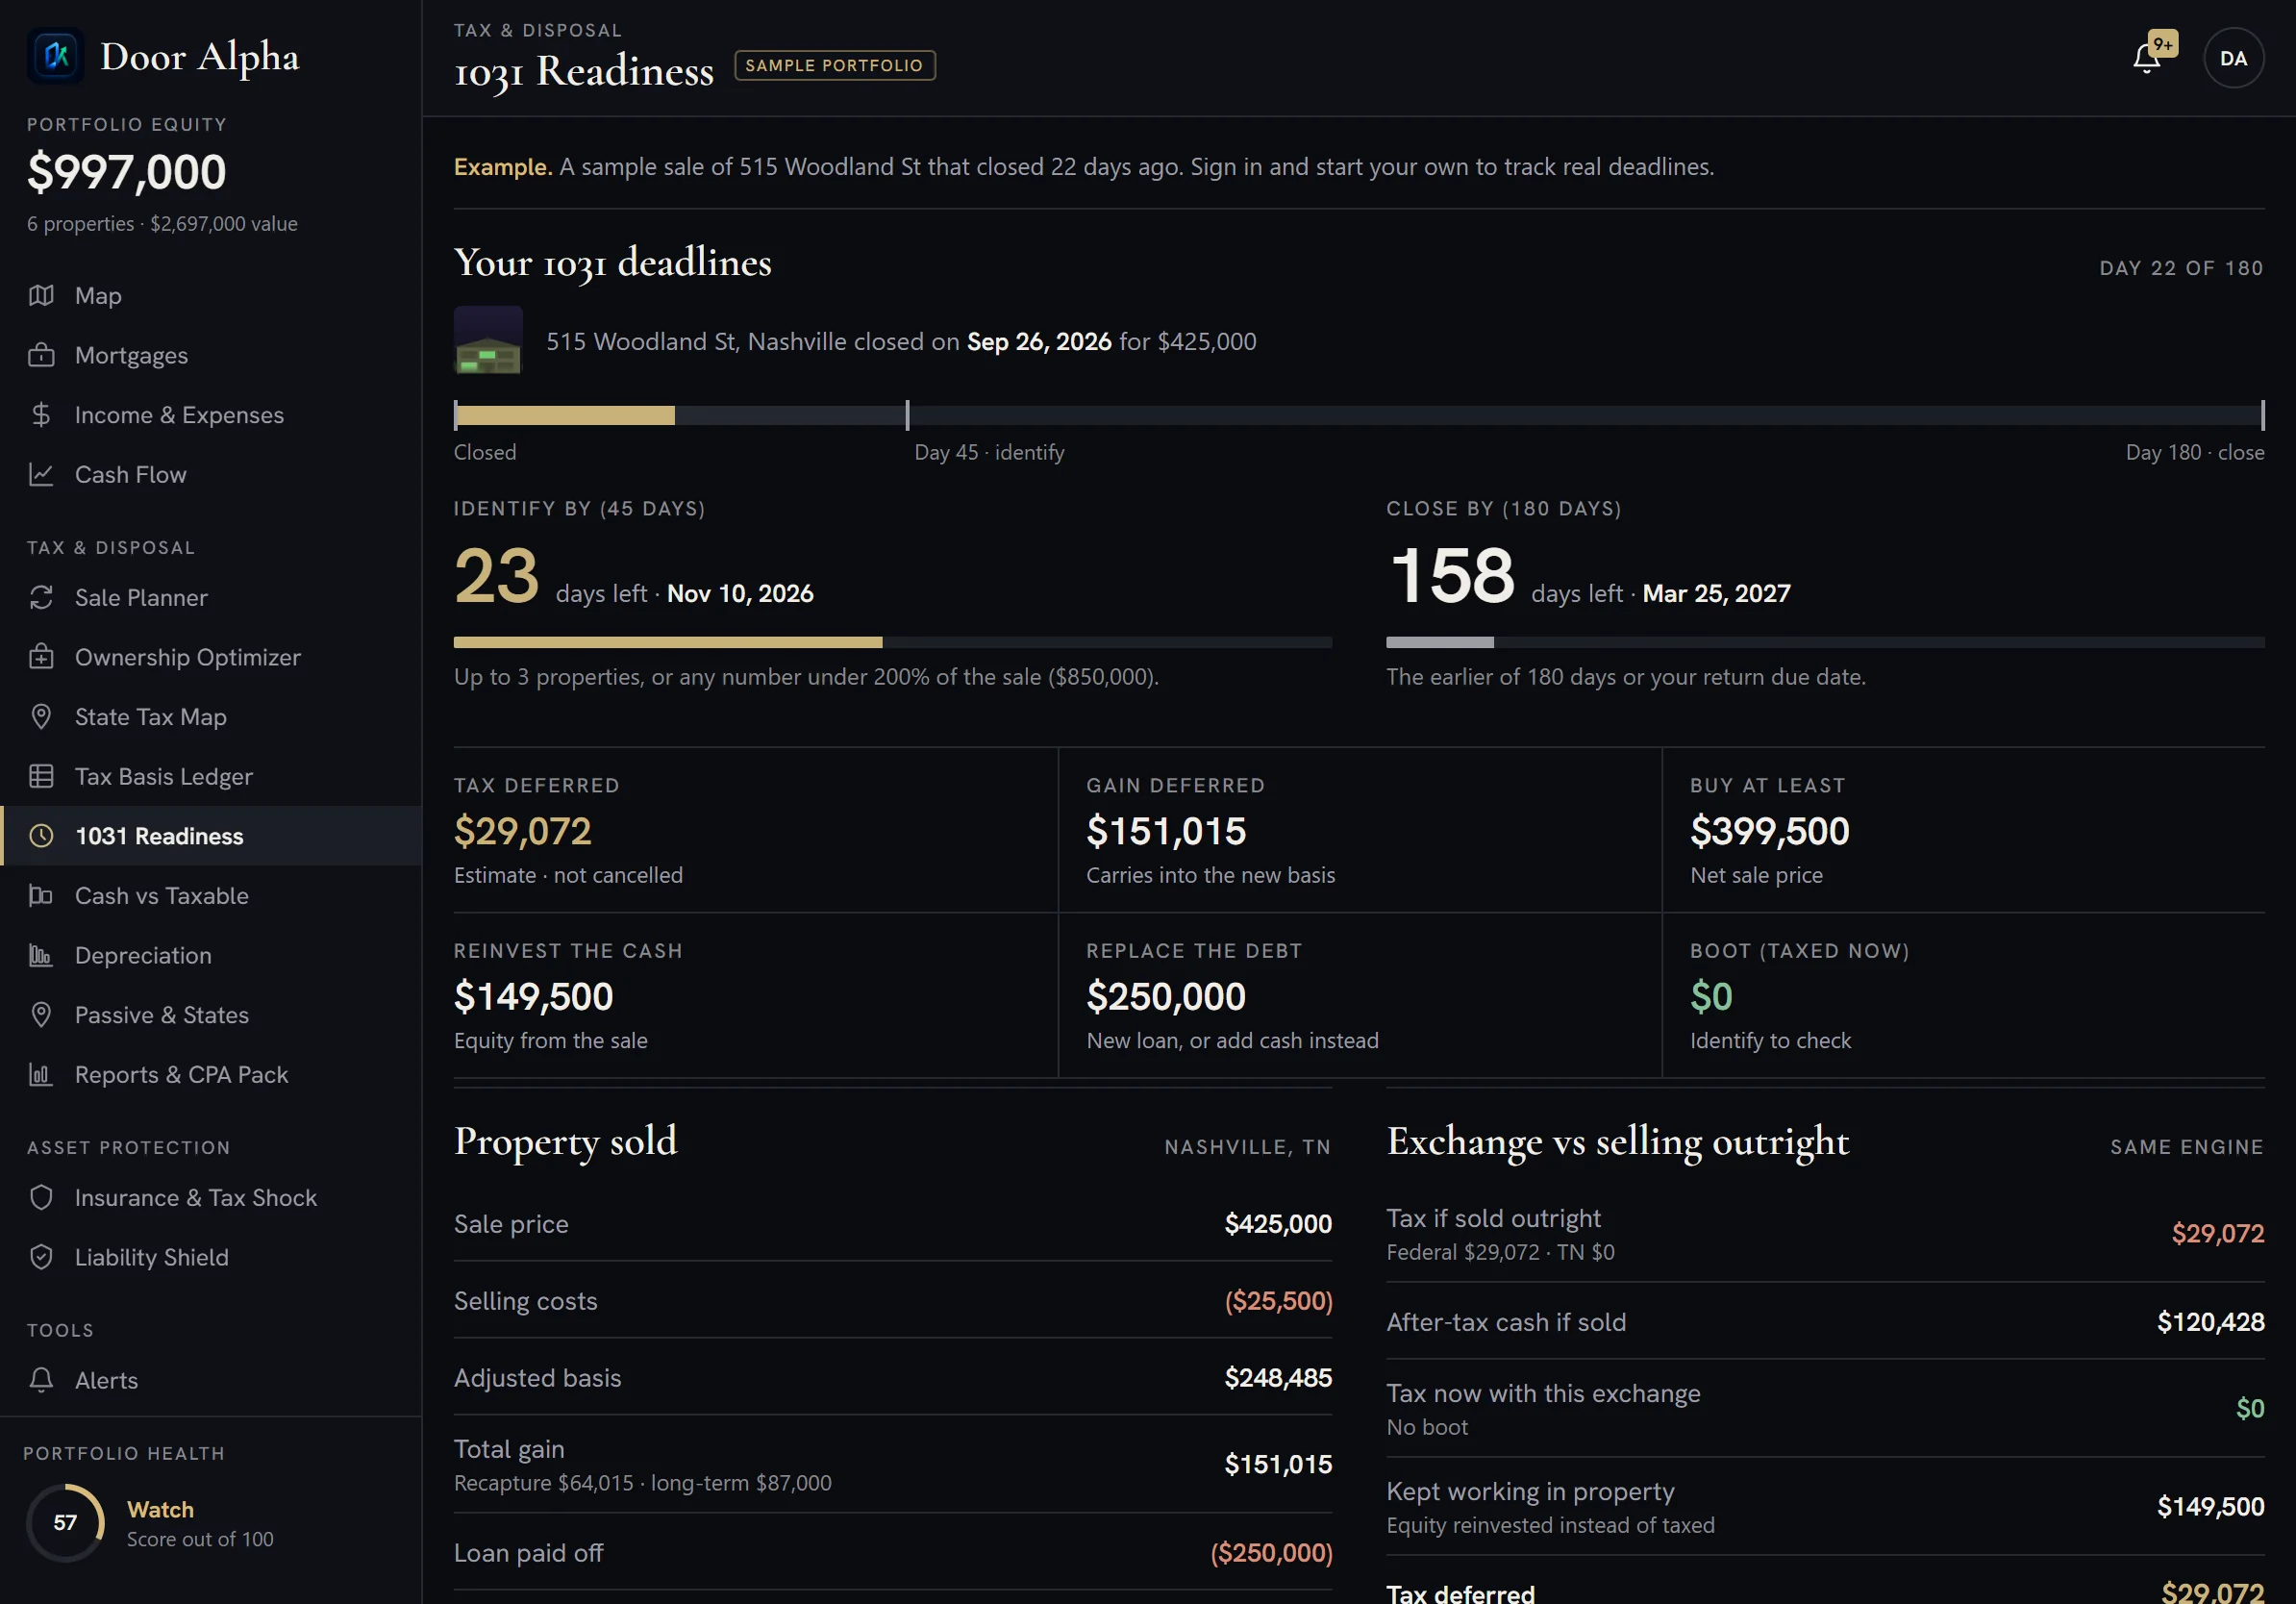
Task: Select Sale Planner in sidebar
Action: pyautogui.click(x=211, y=598)
